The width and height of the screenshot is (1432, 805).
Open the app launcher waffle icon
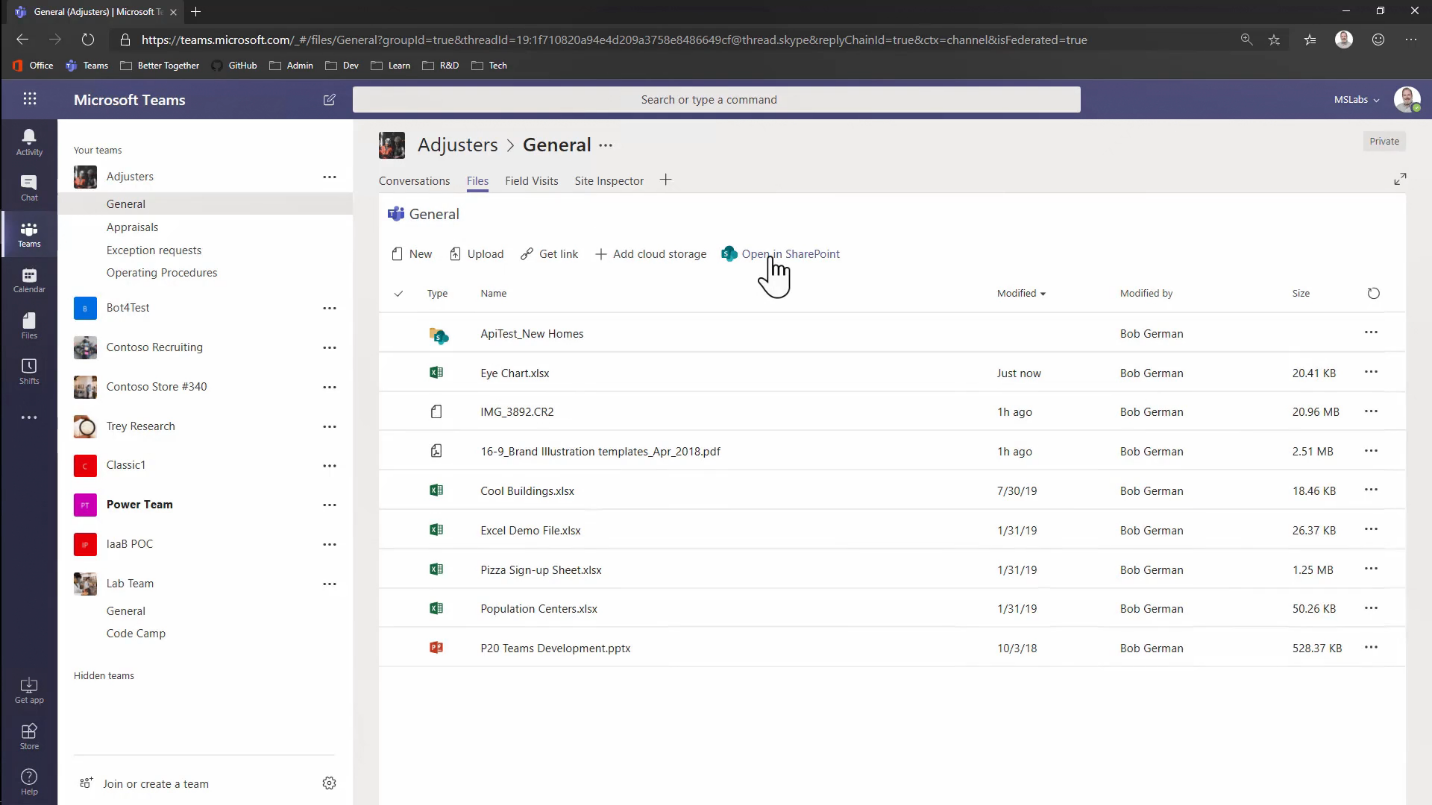point(29,99)
